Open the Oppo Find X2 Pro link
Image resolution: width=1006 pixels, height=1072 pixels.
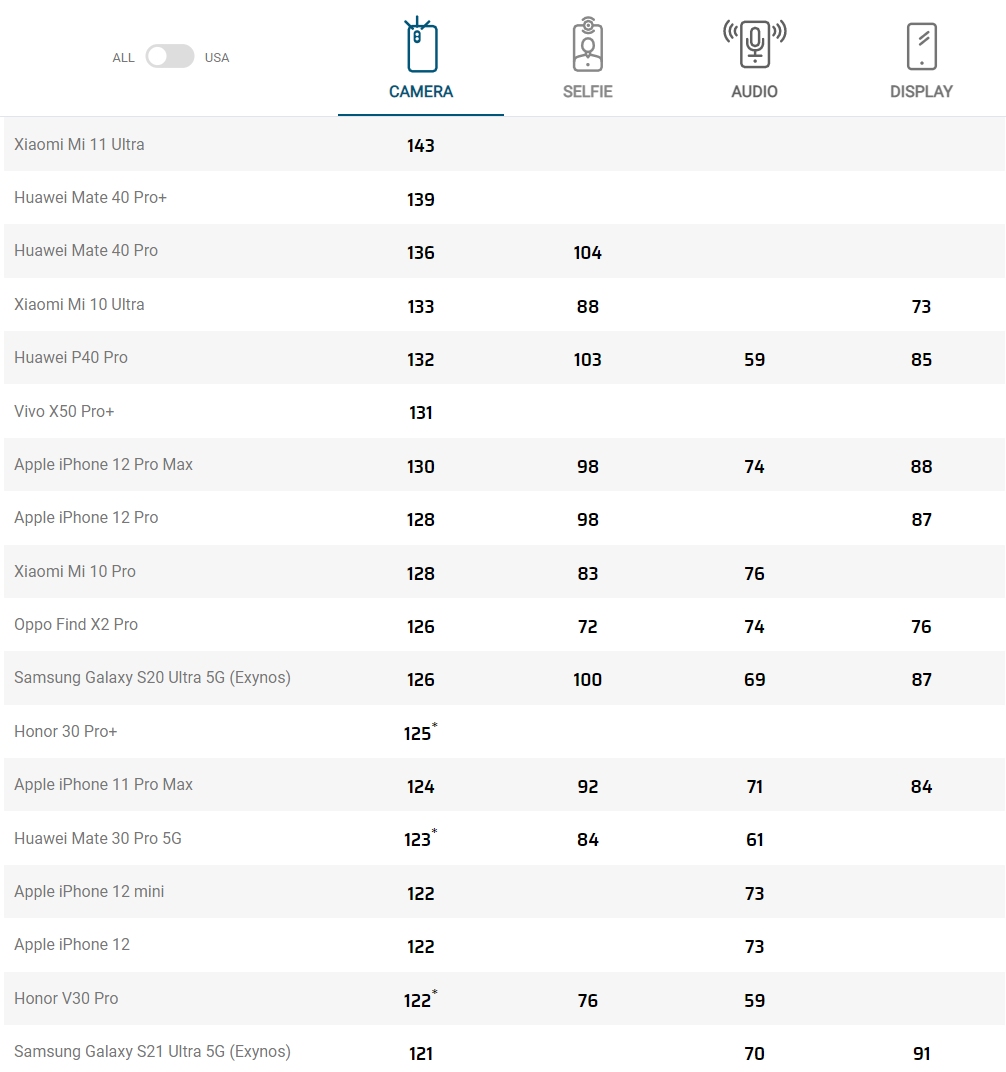coord(76,625)
